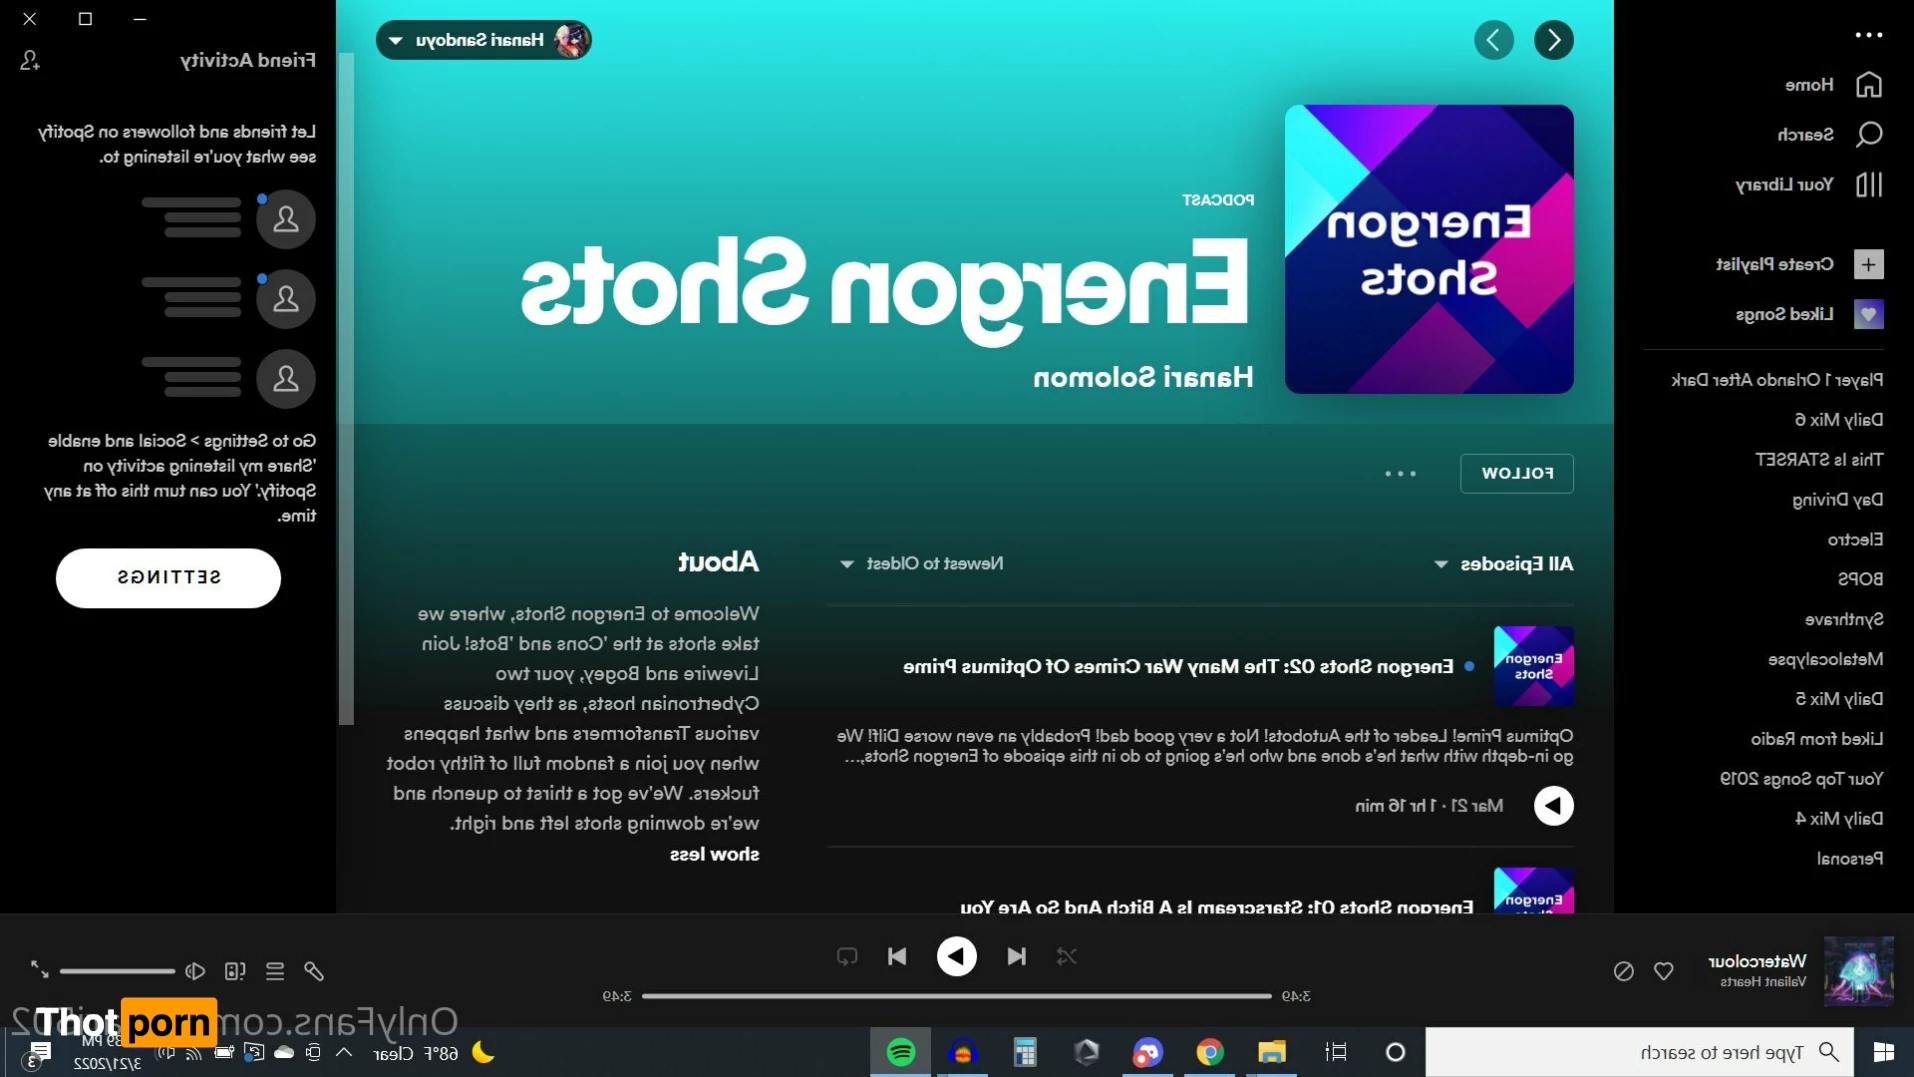Toggle shuffle in the player controls
Viewport: 1914px width, 1077px height.
pos(1066,957)
